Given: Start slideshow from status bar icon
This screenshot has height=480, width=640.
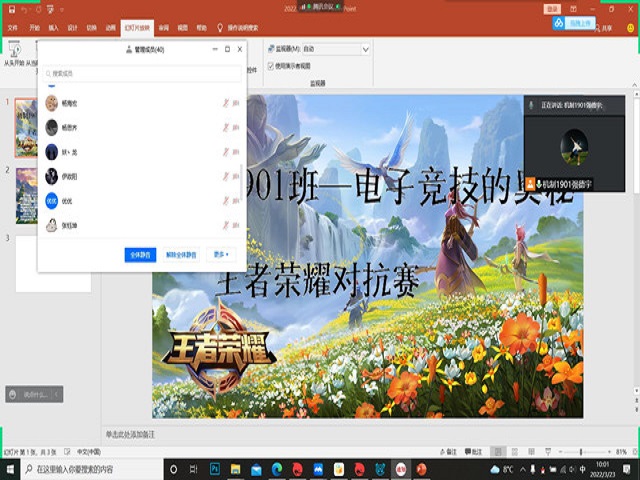Looking at the screenshot, I should pos(548,452).
